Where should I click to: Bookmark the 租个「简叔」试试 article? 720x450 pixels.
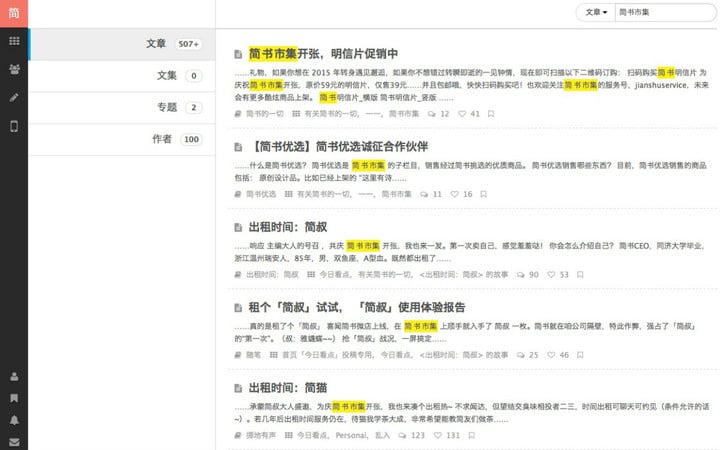click(x=580, y=355)
